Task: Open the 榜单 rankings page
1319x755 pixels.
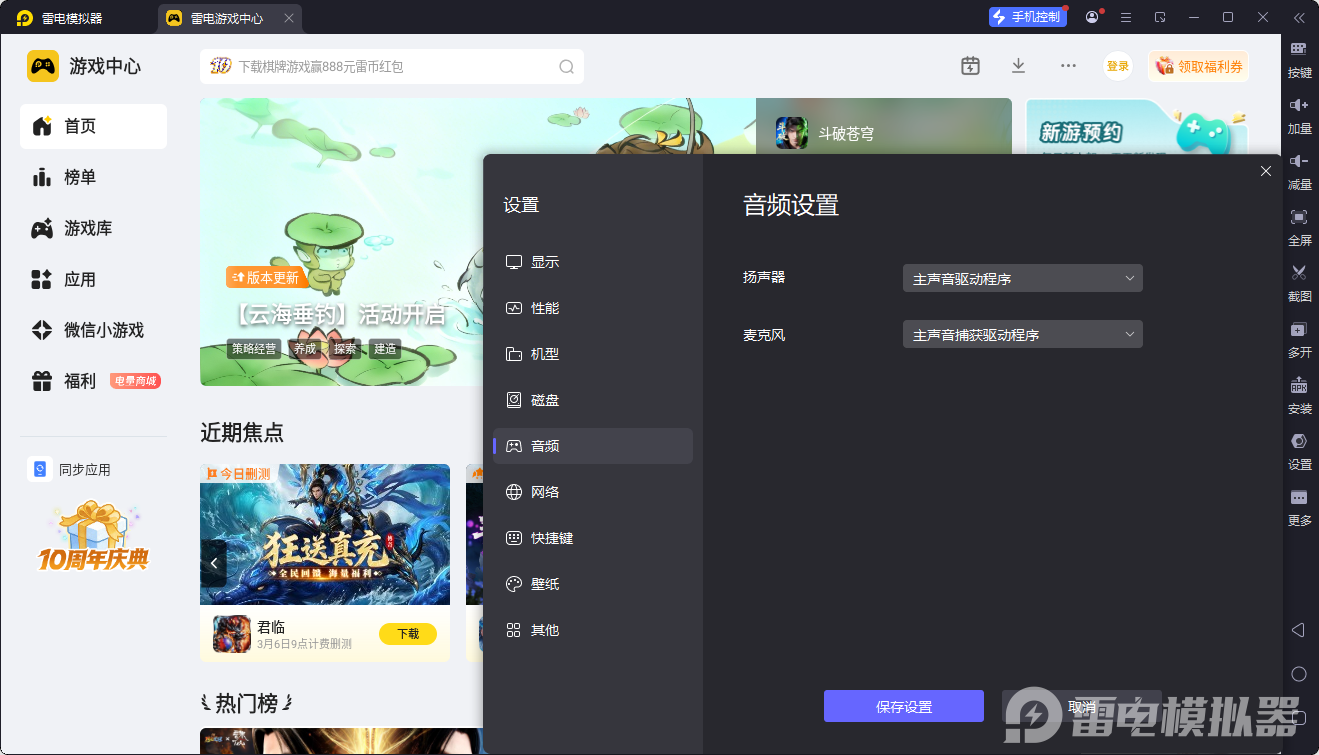Action: tap(93, 177)
